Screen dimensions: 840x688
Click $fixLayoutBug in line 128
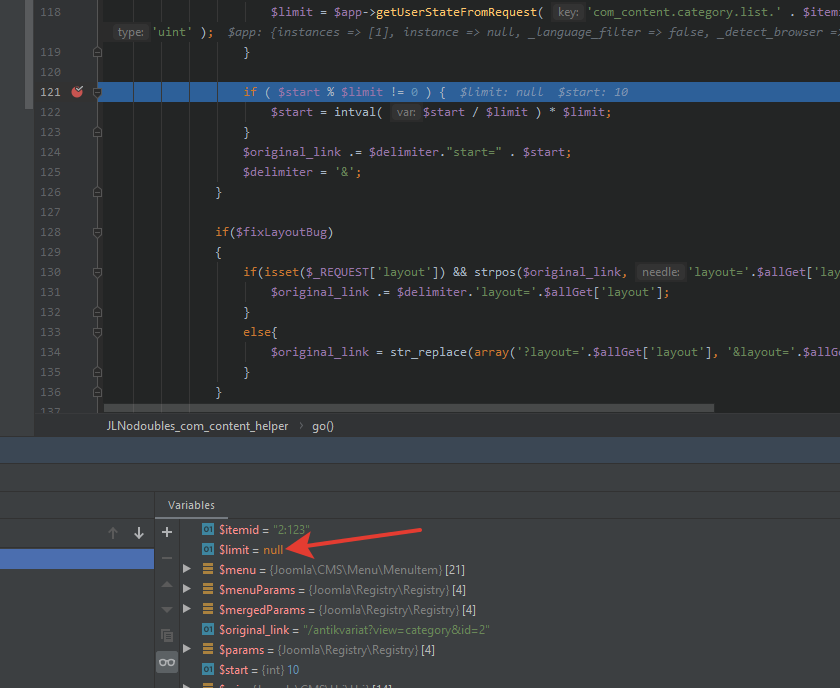point(281,232)
